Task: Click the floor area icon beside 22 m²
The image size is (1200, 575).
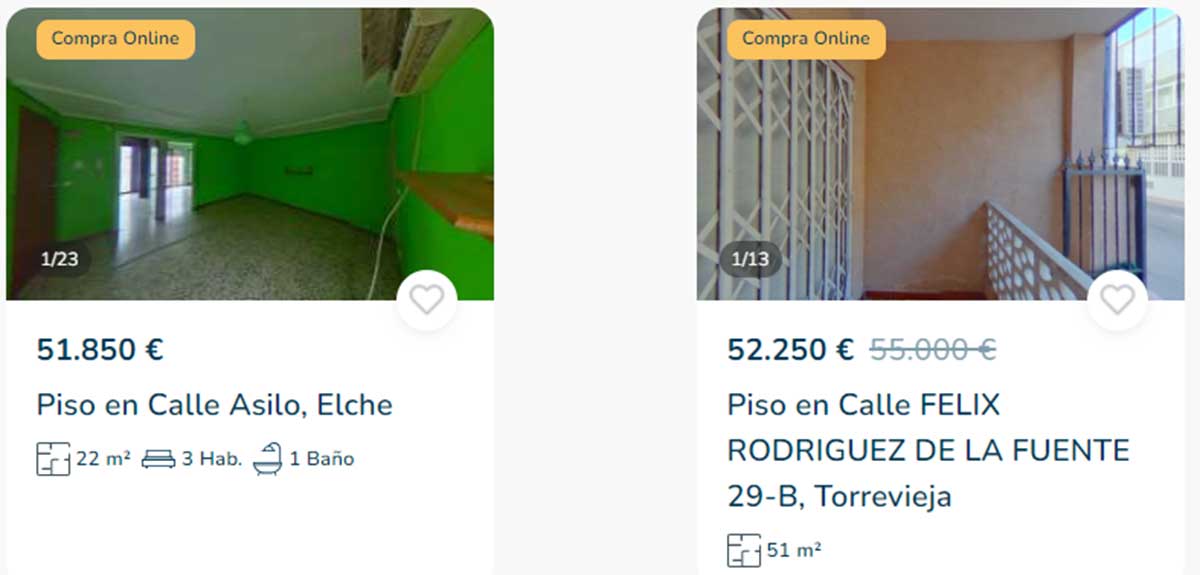Action: (x=53, y=459)
